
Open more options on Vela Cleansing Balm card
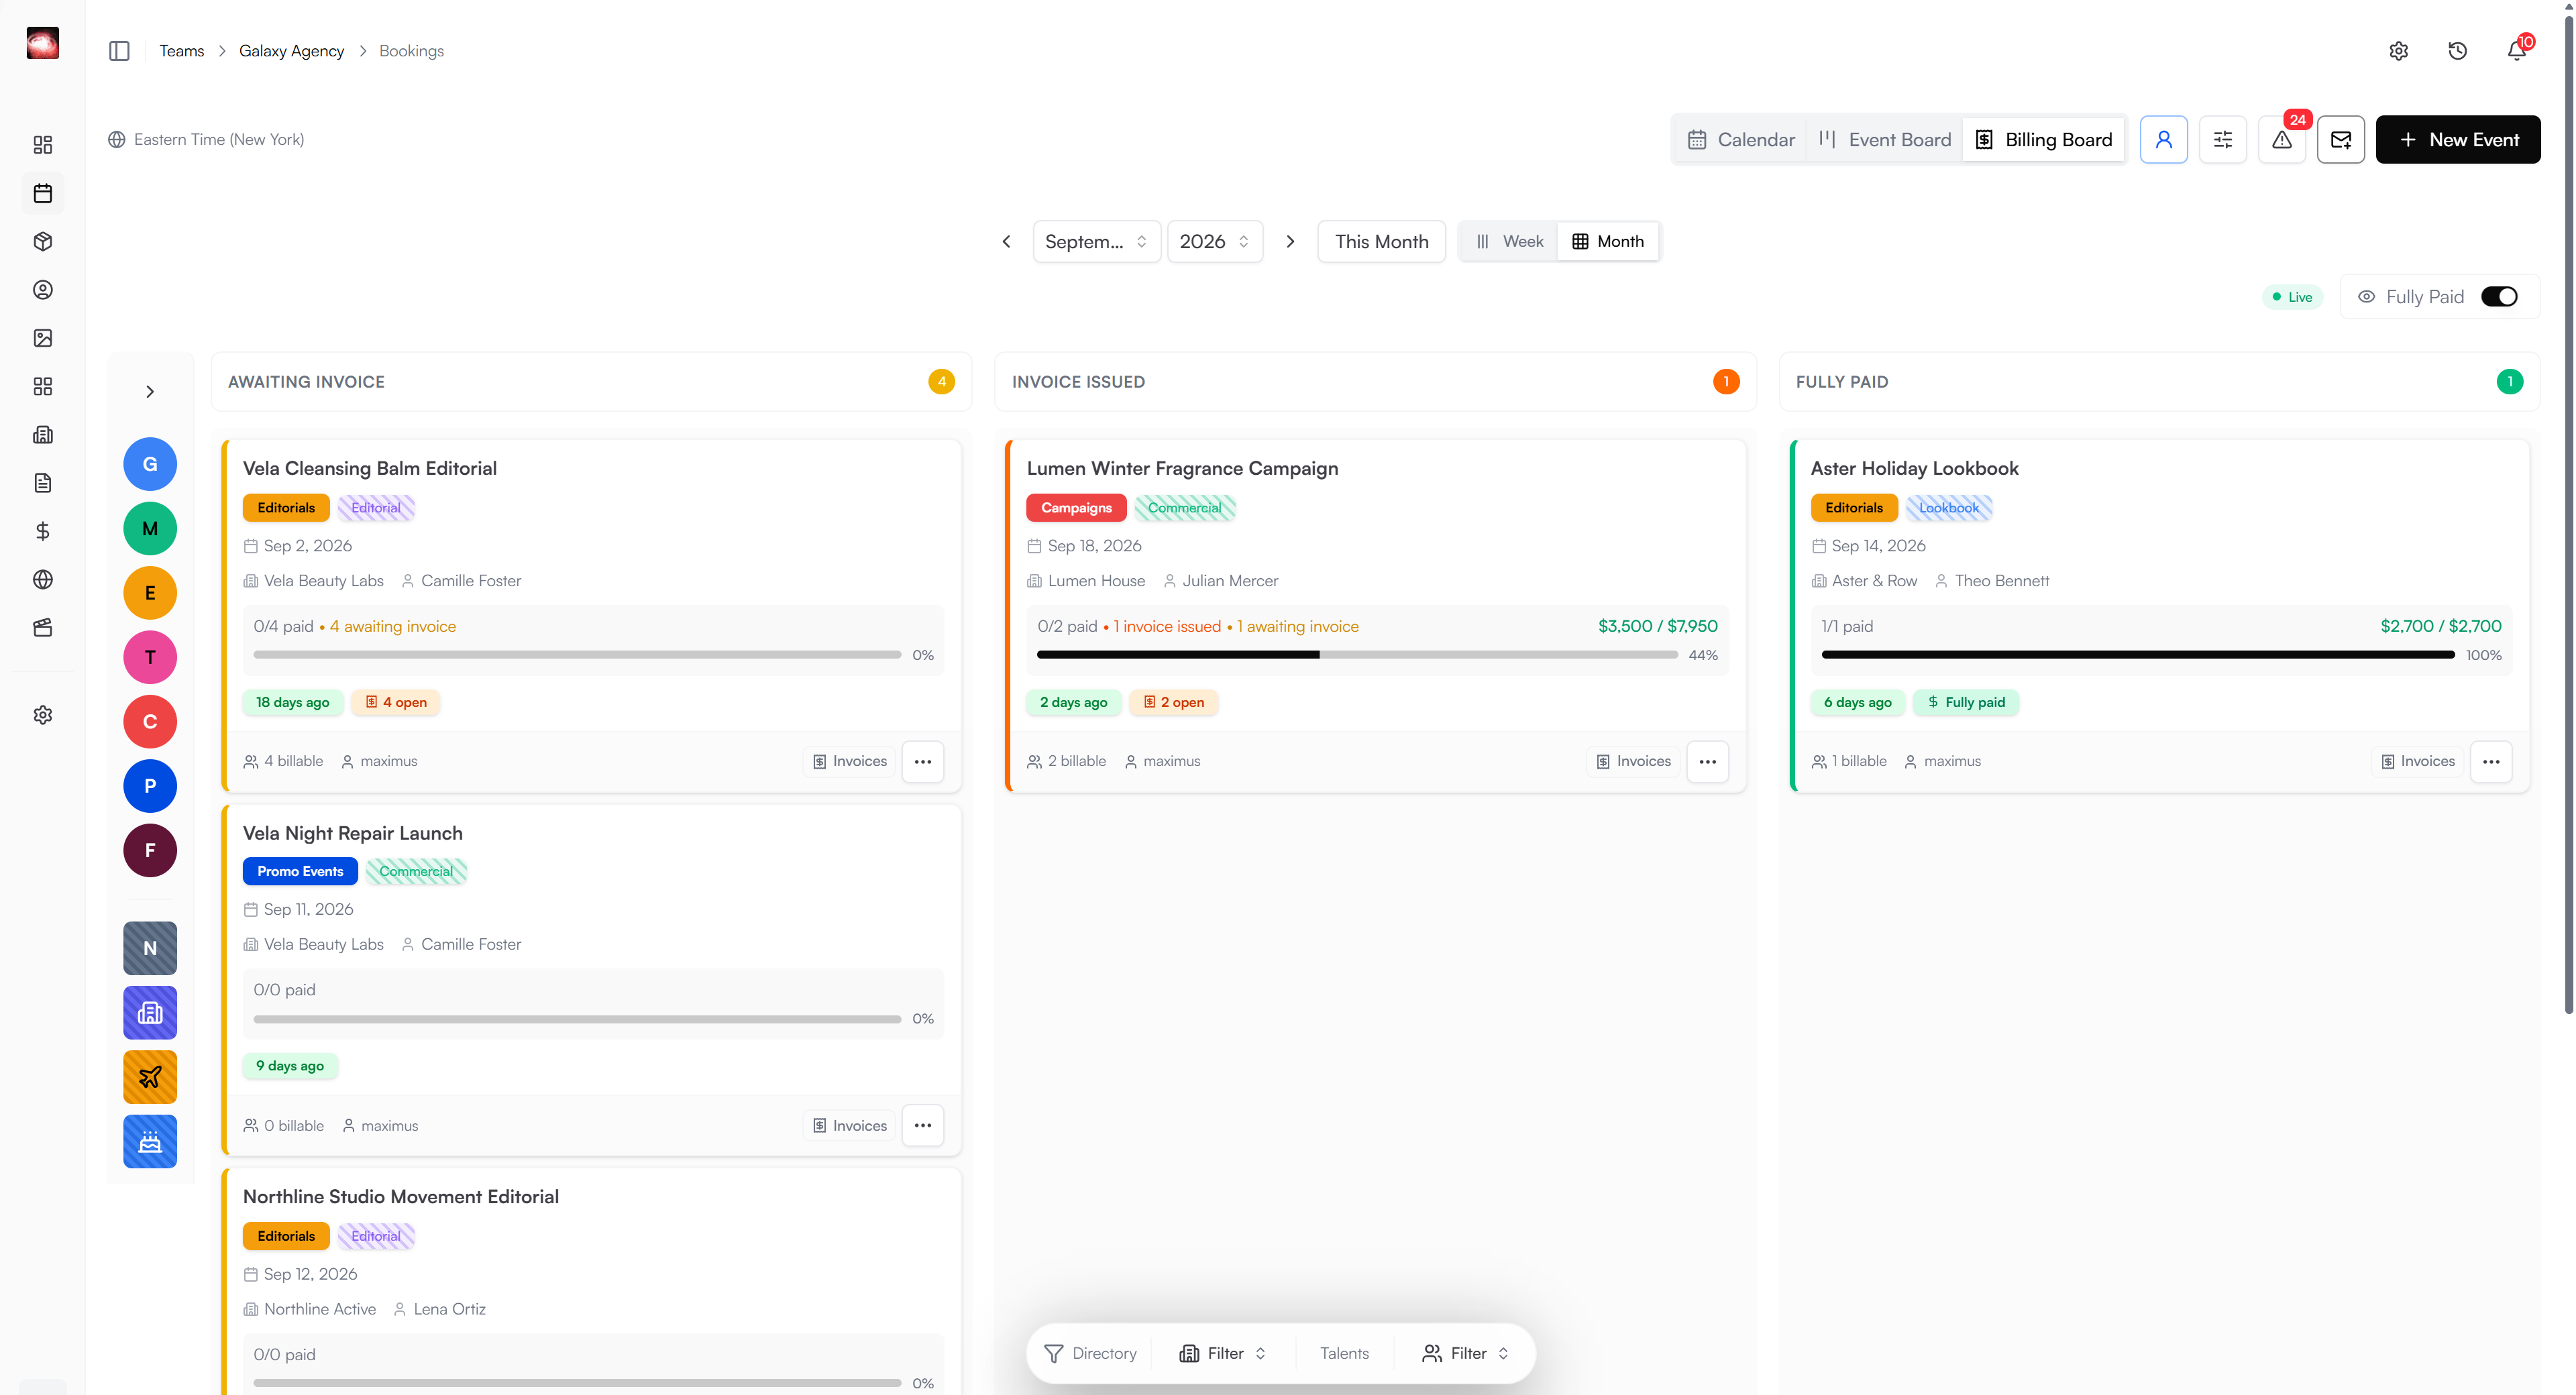coord(922,761)
